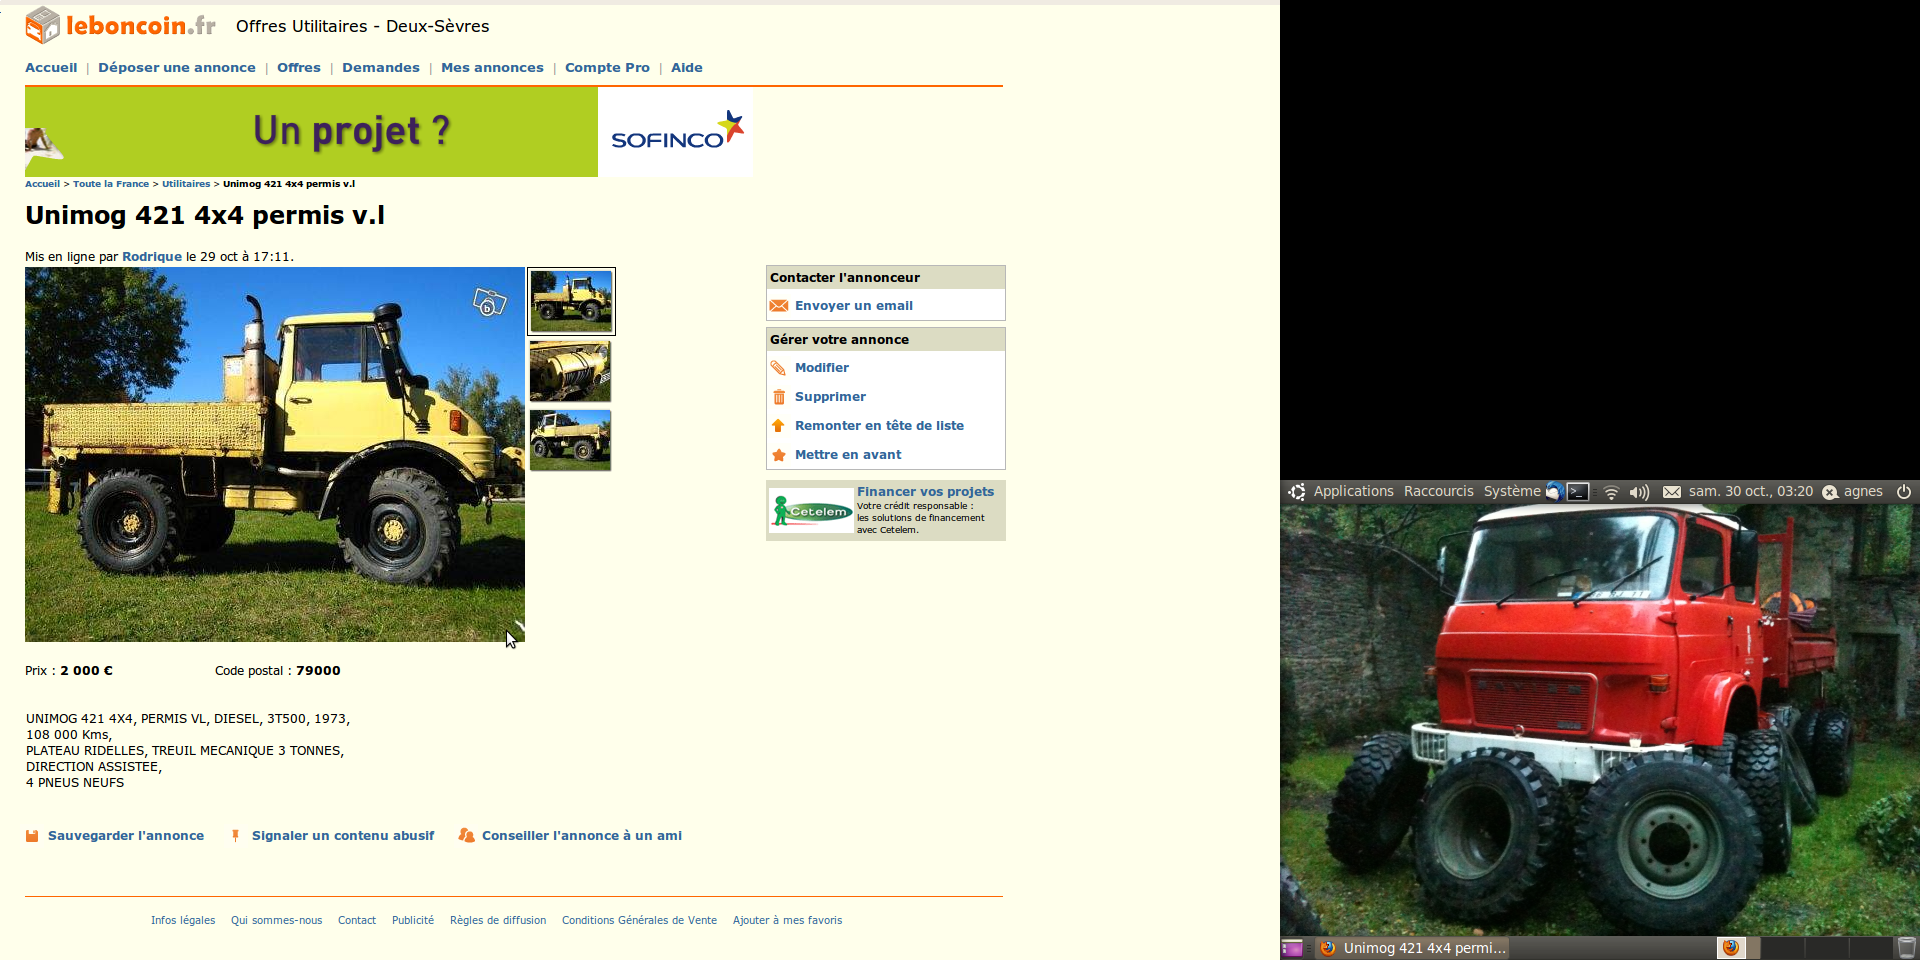Open the Déposer une annonce tab

(176, 68)
